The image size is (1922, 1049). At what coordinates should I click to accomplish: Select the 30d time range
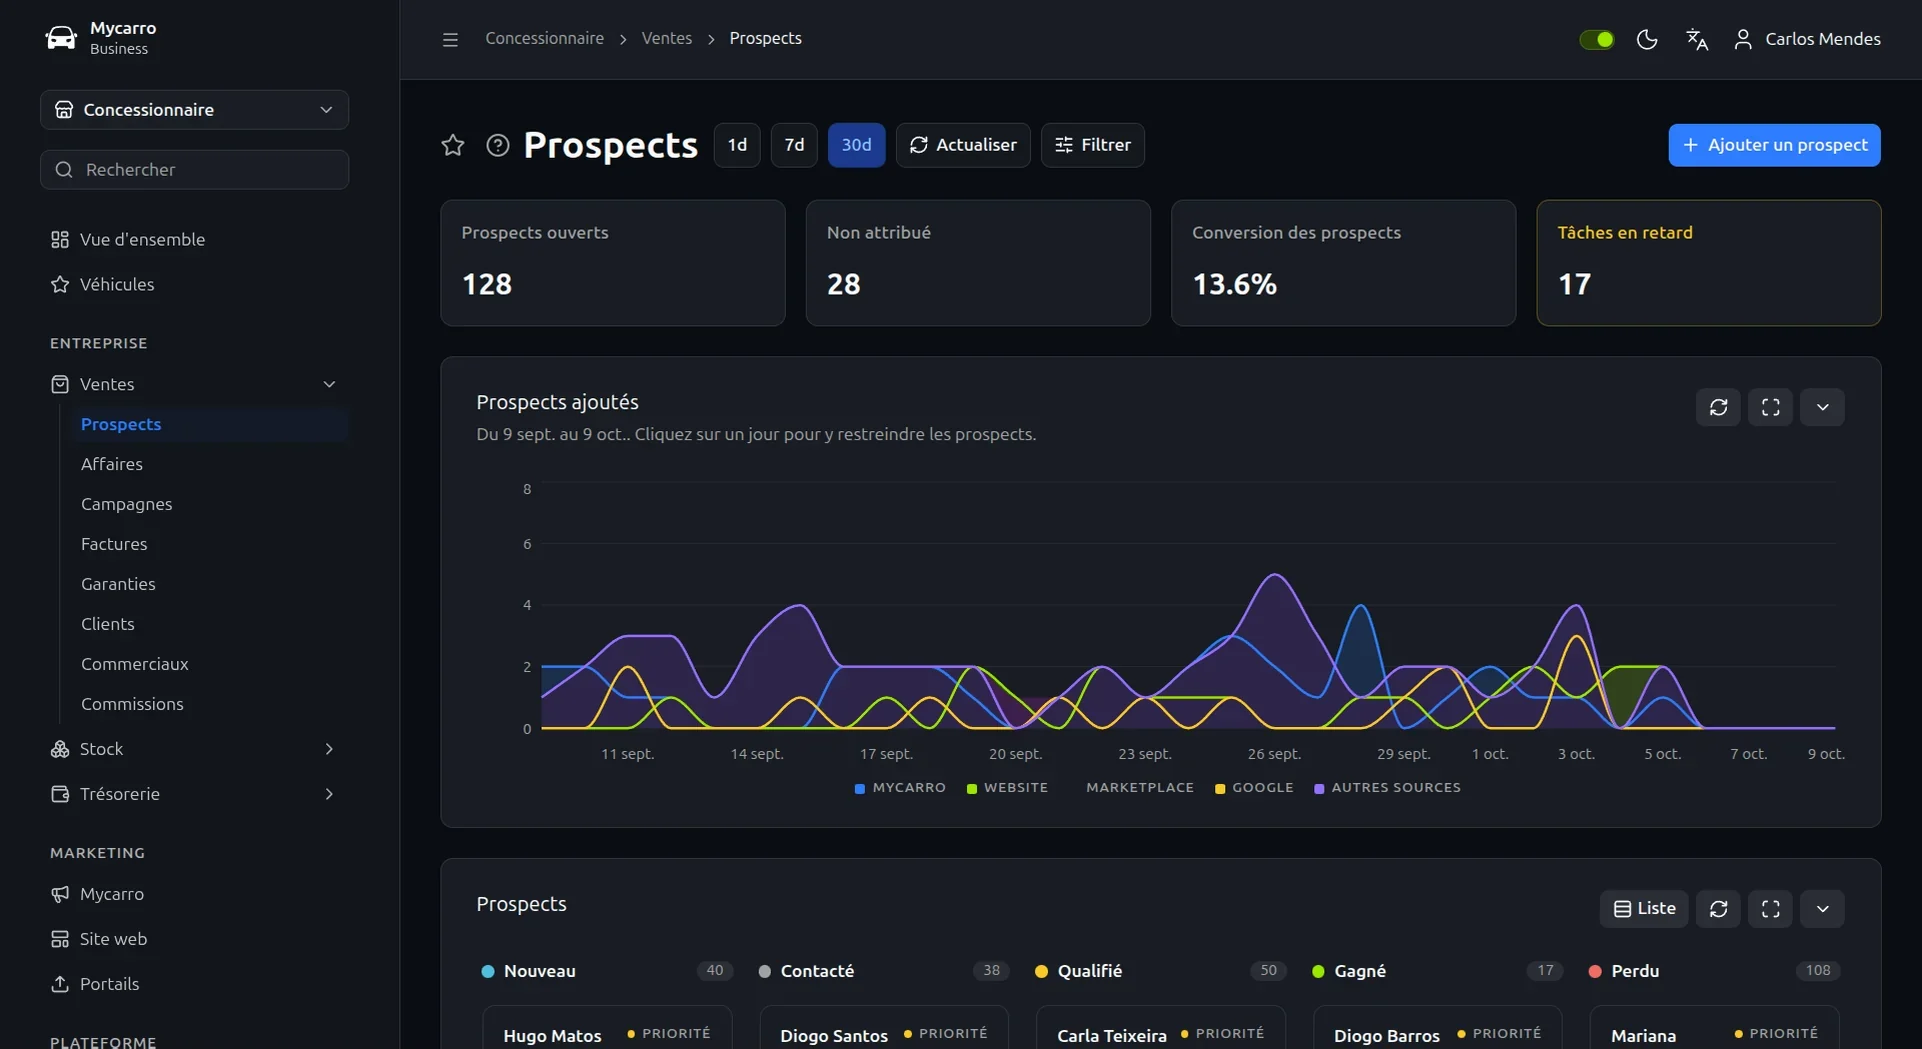tap(856, 145)
